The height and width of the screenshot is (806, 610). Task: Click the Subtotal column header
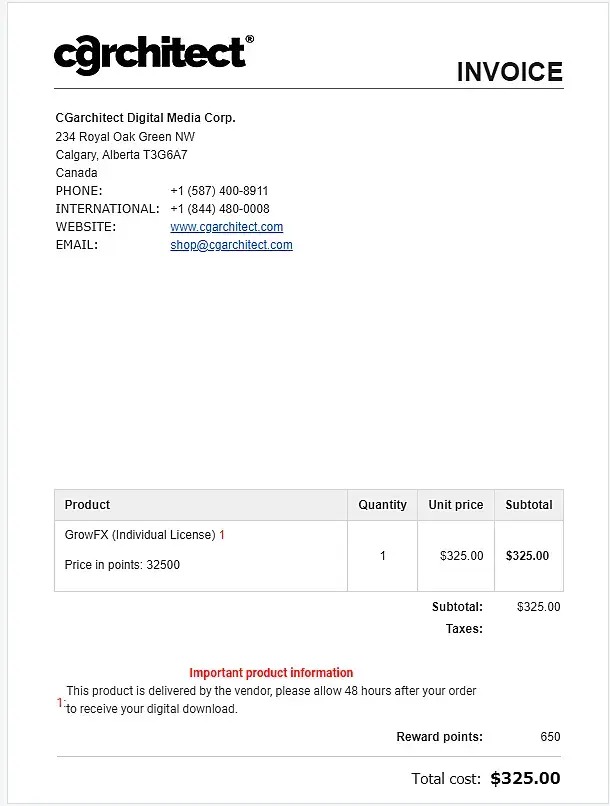(x=528, y=505)
